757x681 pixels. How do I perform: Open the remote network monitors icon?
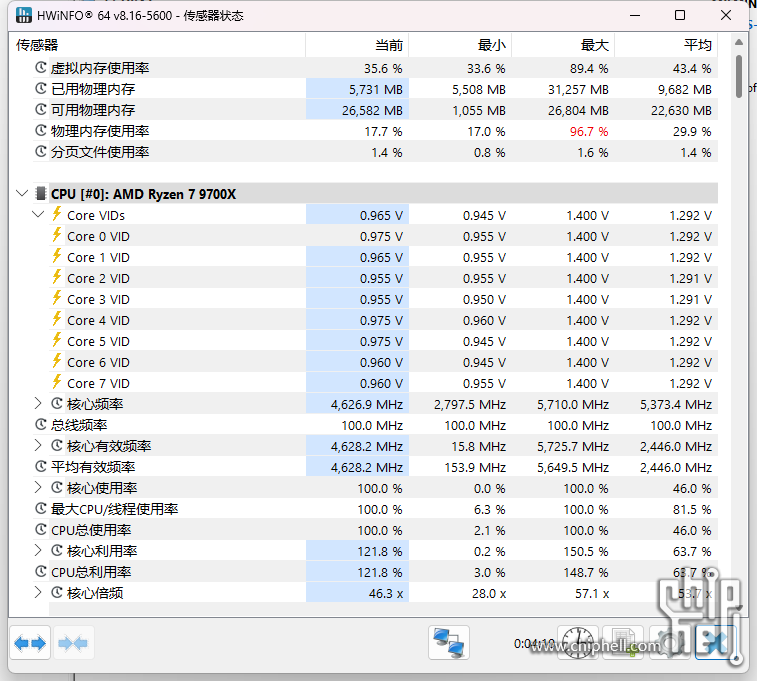(449, 643)
